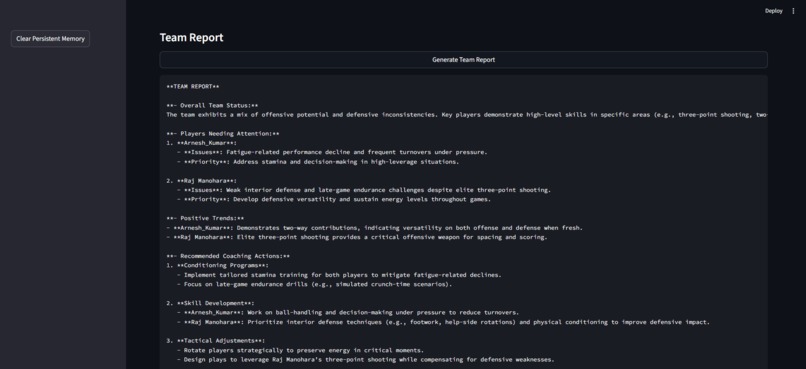Click the Recommended Coaching Actions heading line
Image resolution: width=806 pixels, height=369 pixels.
tap(228, 256)
